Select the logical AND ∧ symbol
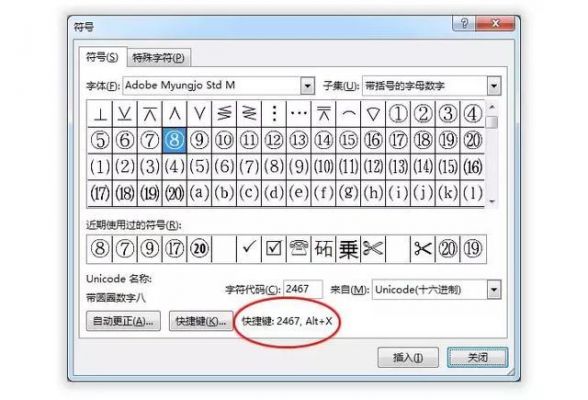This screenshot has width=588, height=400. (x=174, y=114)
